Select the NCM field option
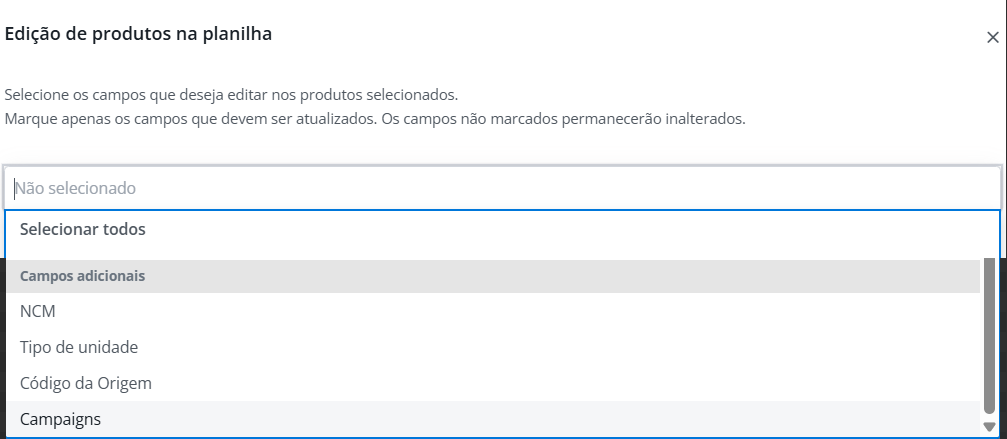Viewport: 1007px width, 439px height. (38, 311)
